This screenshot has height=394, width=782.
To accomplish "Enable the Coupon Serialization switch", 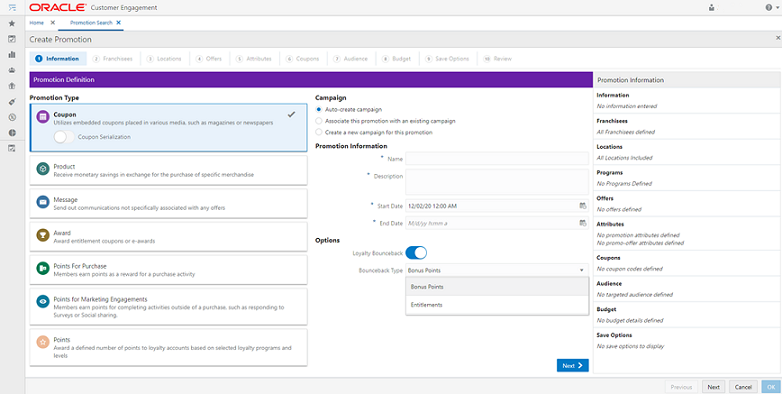I will coord(64,137).
